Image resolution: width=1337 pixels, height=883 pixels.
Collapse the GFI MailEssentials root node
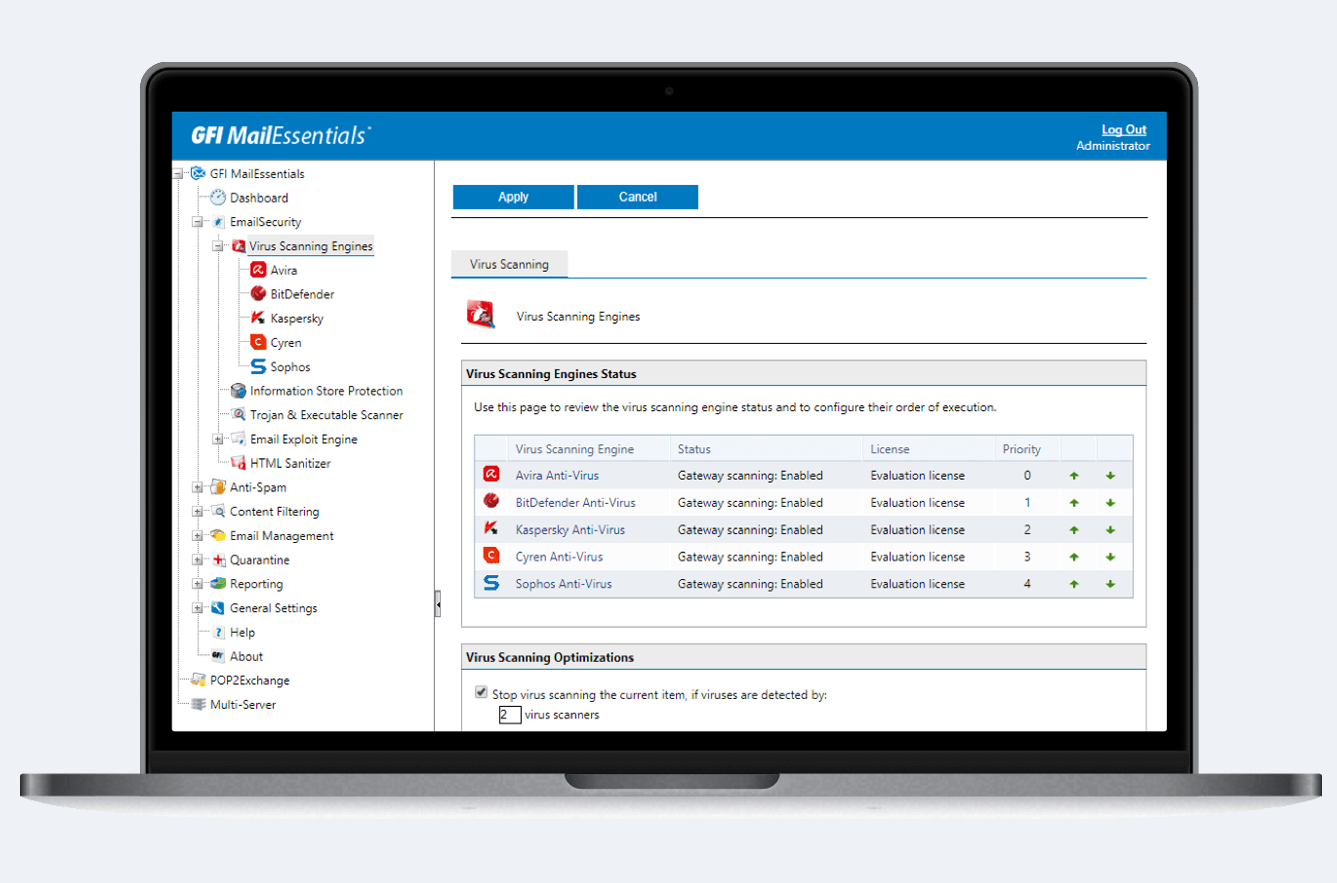tap(179, 174)
